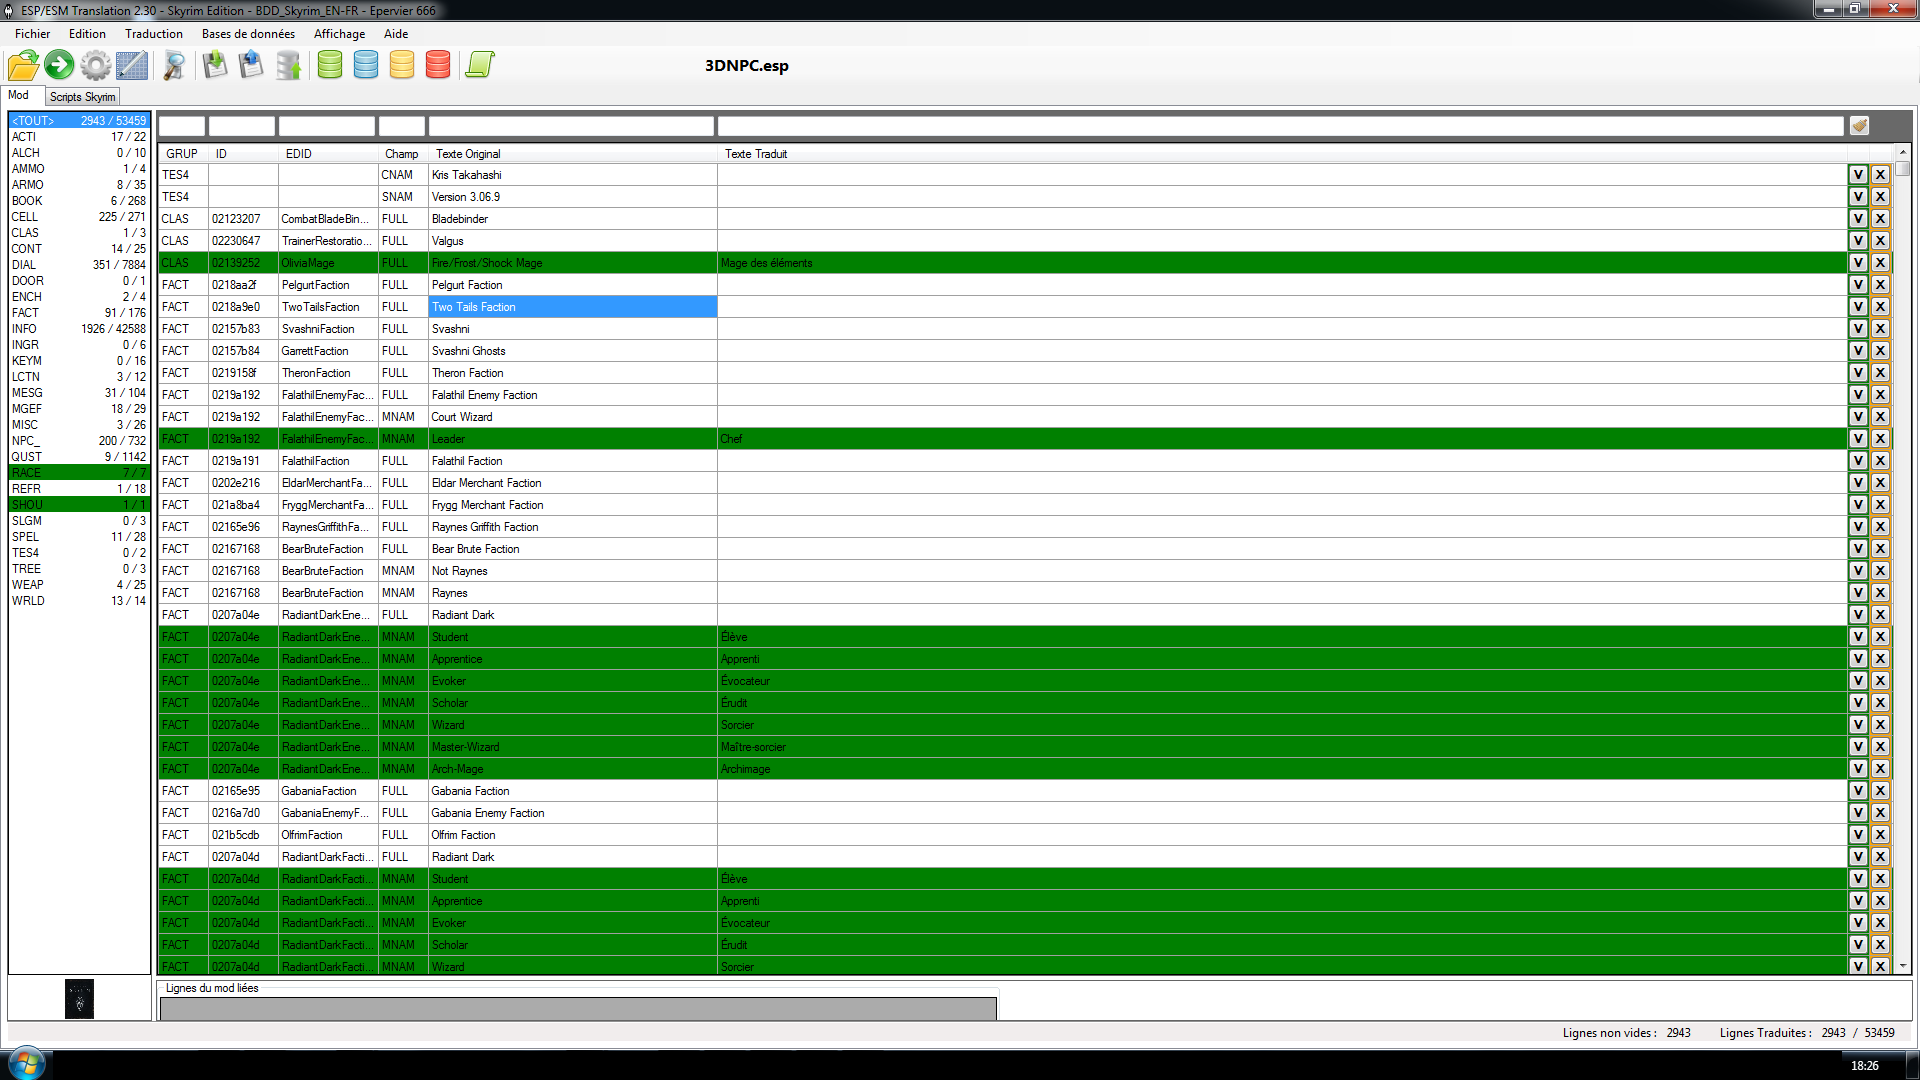
Task: Click the blue grid-and-pencil editor icon
Action: click(132, 66)
